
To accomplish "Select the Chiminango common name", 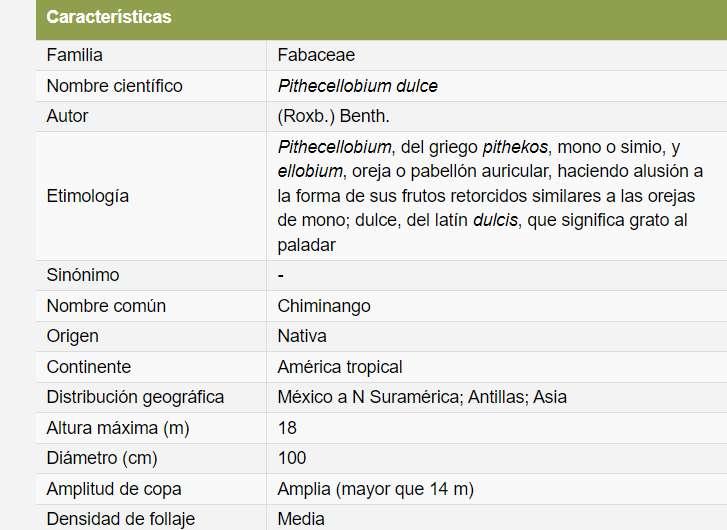I will click(x=324, y=306).
